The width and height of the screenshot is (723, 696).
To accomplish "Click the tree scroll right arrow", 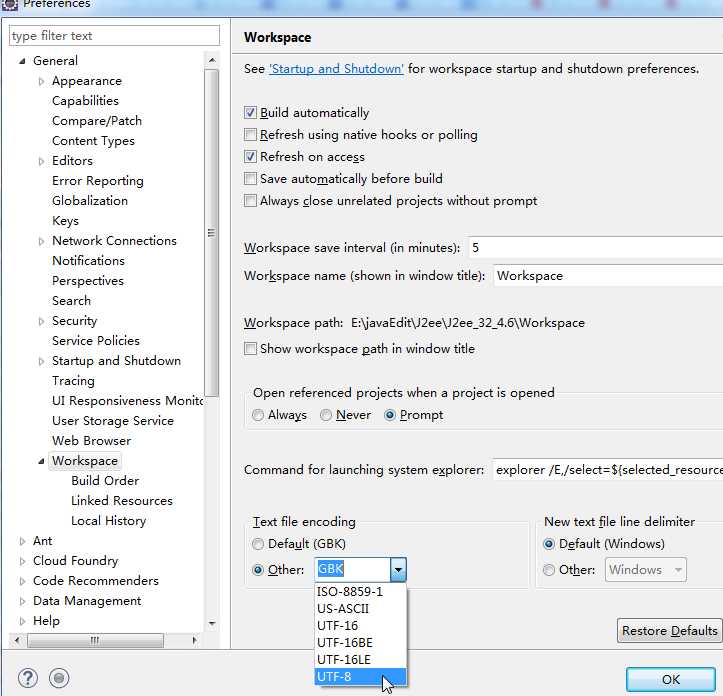I will [195, 640].
